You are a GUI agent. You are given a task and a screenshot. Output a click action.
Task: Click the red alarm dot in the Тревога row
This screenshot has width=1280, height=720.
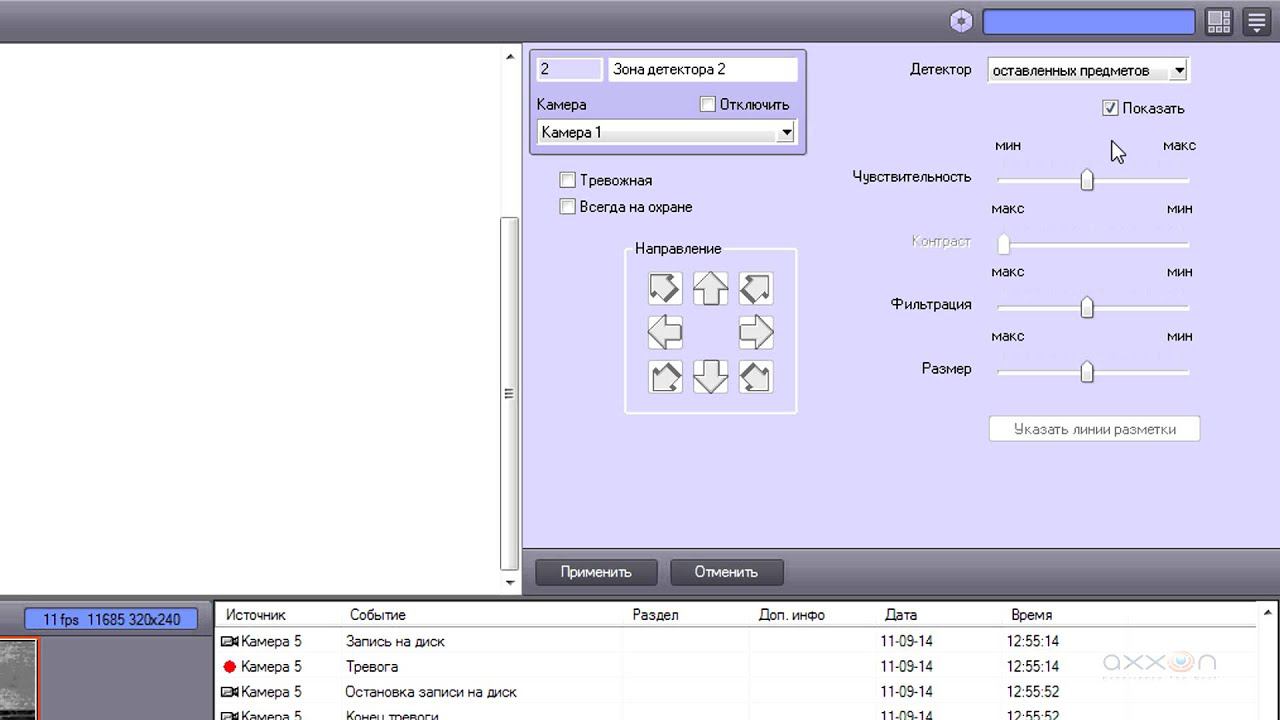pos(230,666)
